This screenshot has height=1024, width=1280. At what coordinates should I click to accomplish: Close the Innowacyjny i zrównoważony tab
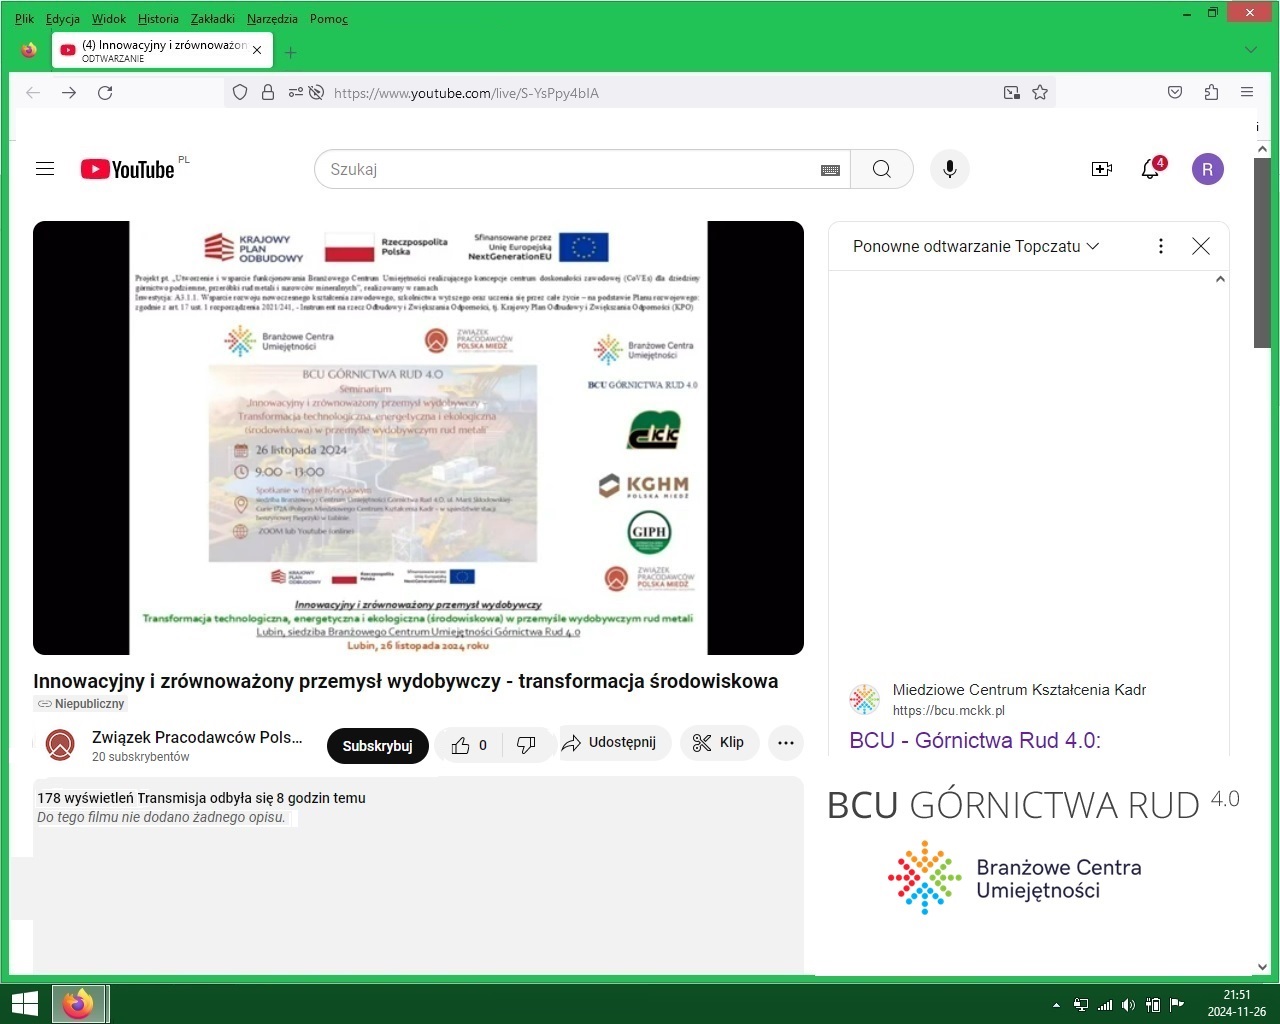pos(257,50)
